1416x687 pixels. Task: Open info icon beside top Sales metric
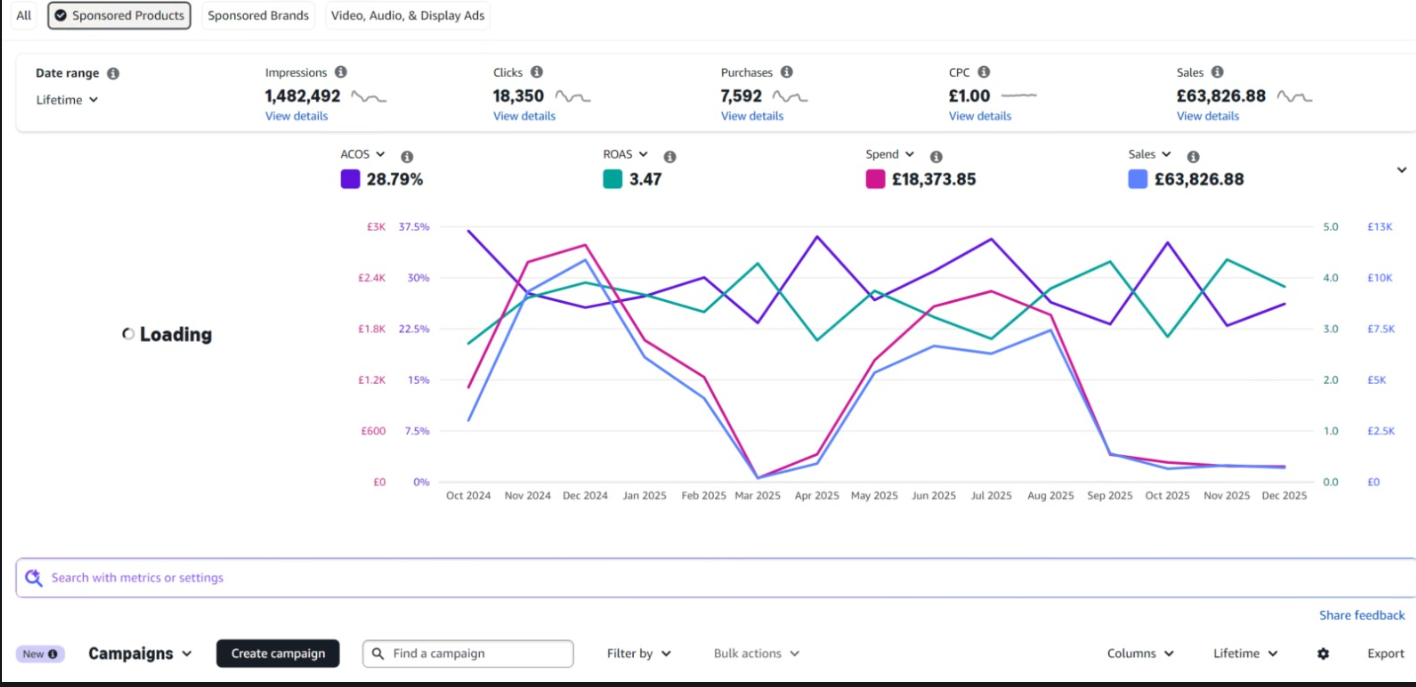tap(1217, 72)
